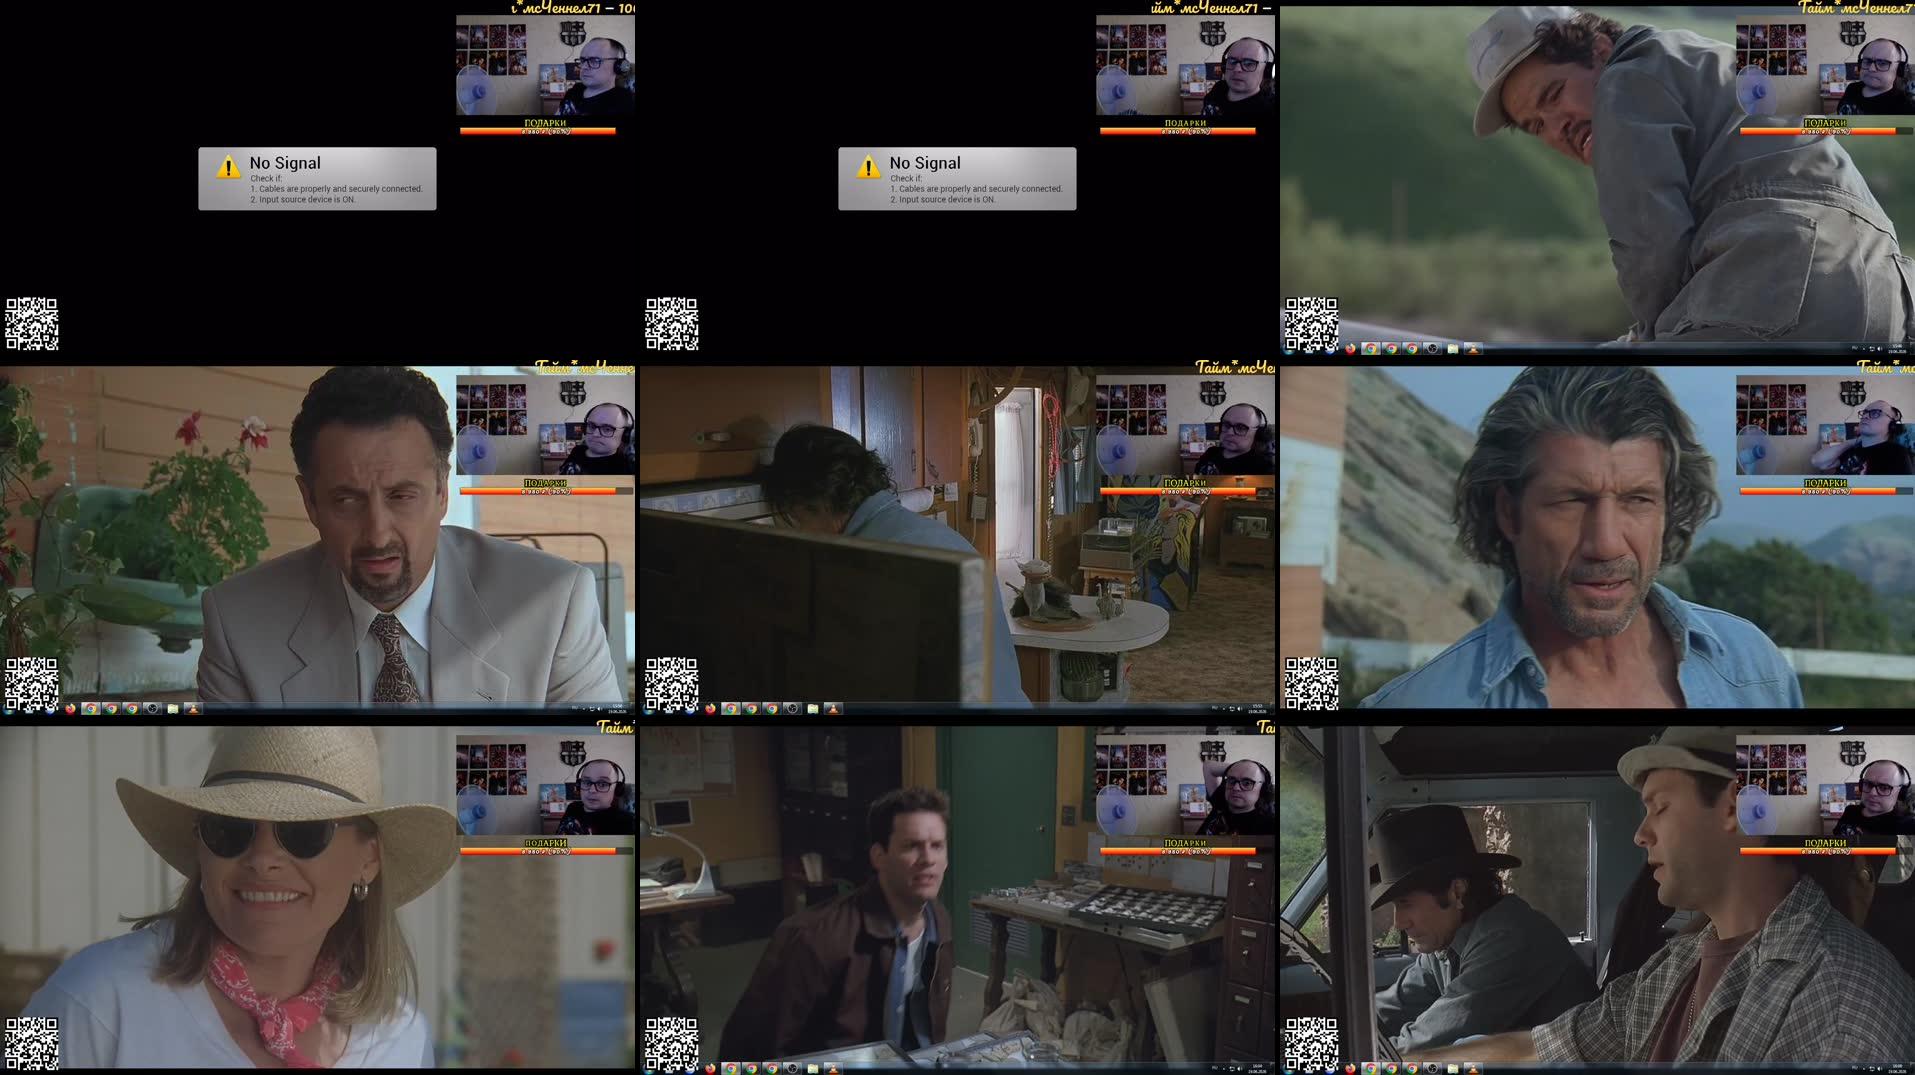Click the webcam overlay in the truck-cab frame
This screenshot has height=1075, width=1915.
click(x=1825, y=785)
